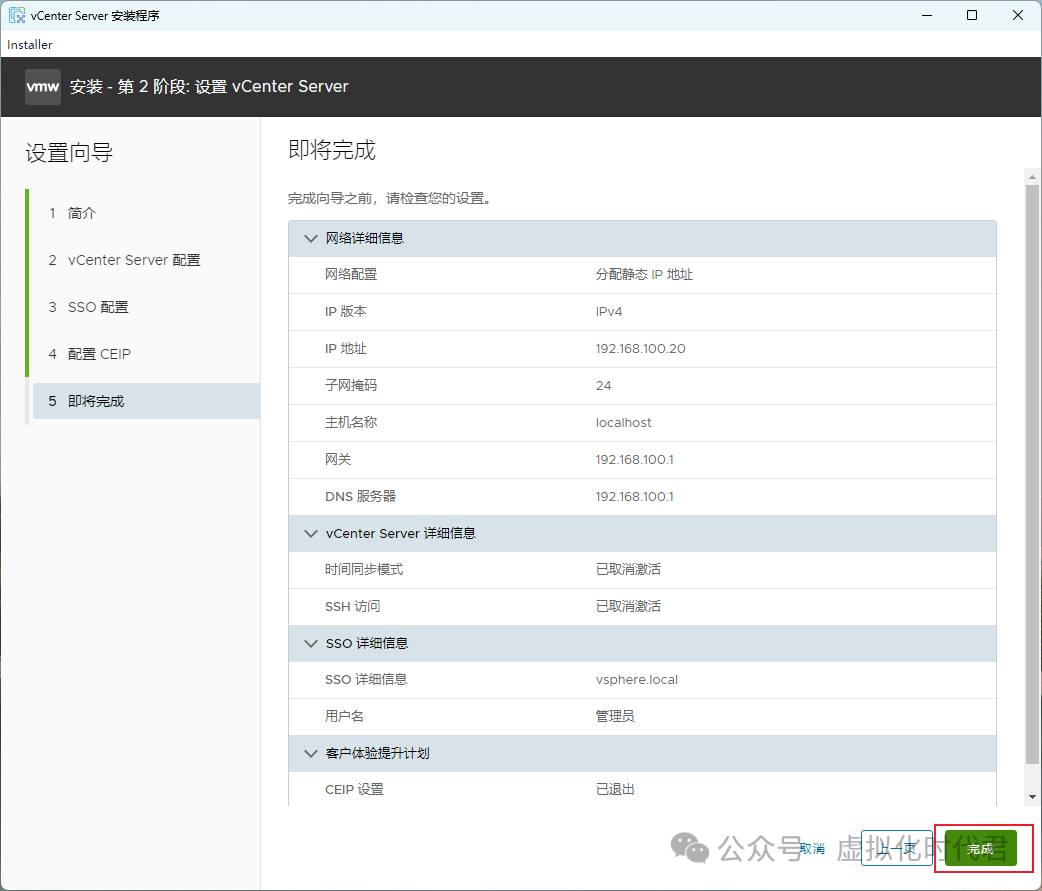Click the 子网掩码 row label

pos(351,386)
